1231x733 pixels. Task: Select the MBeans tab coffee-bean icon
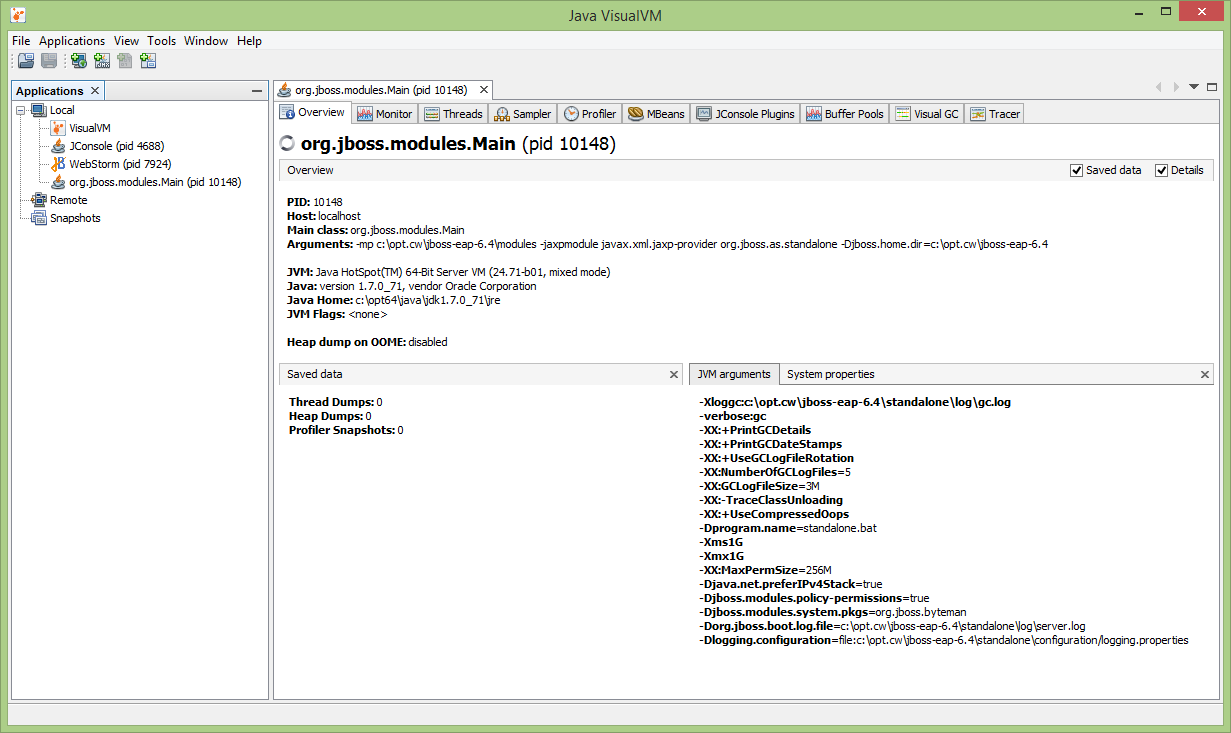[634, 113]
